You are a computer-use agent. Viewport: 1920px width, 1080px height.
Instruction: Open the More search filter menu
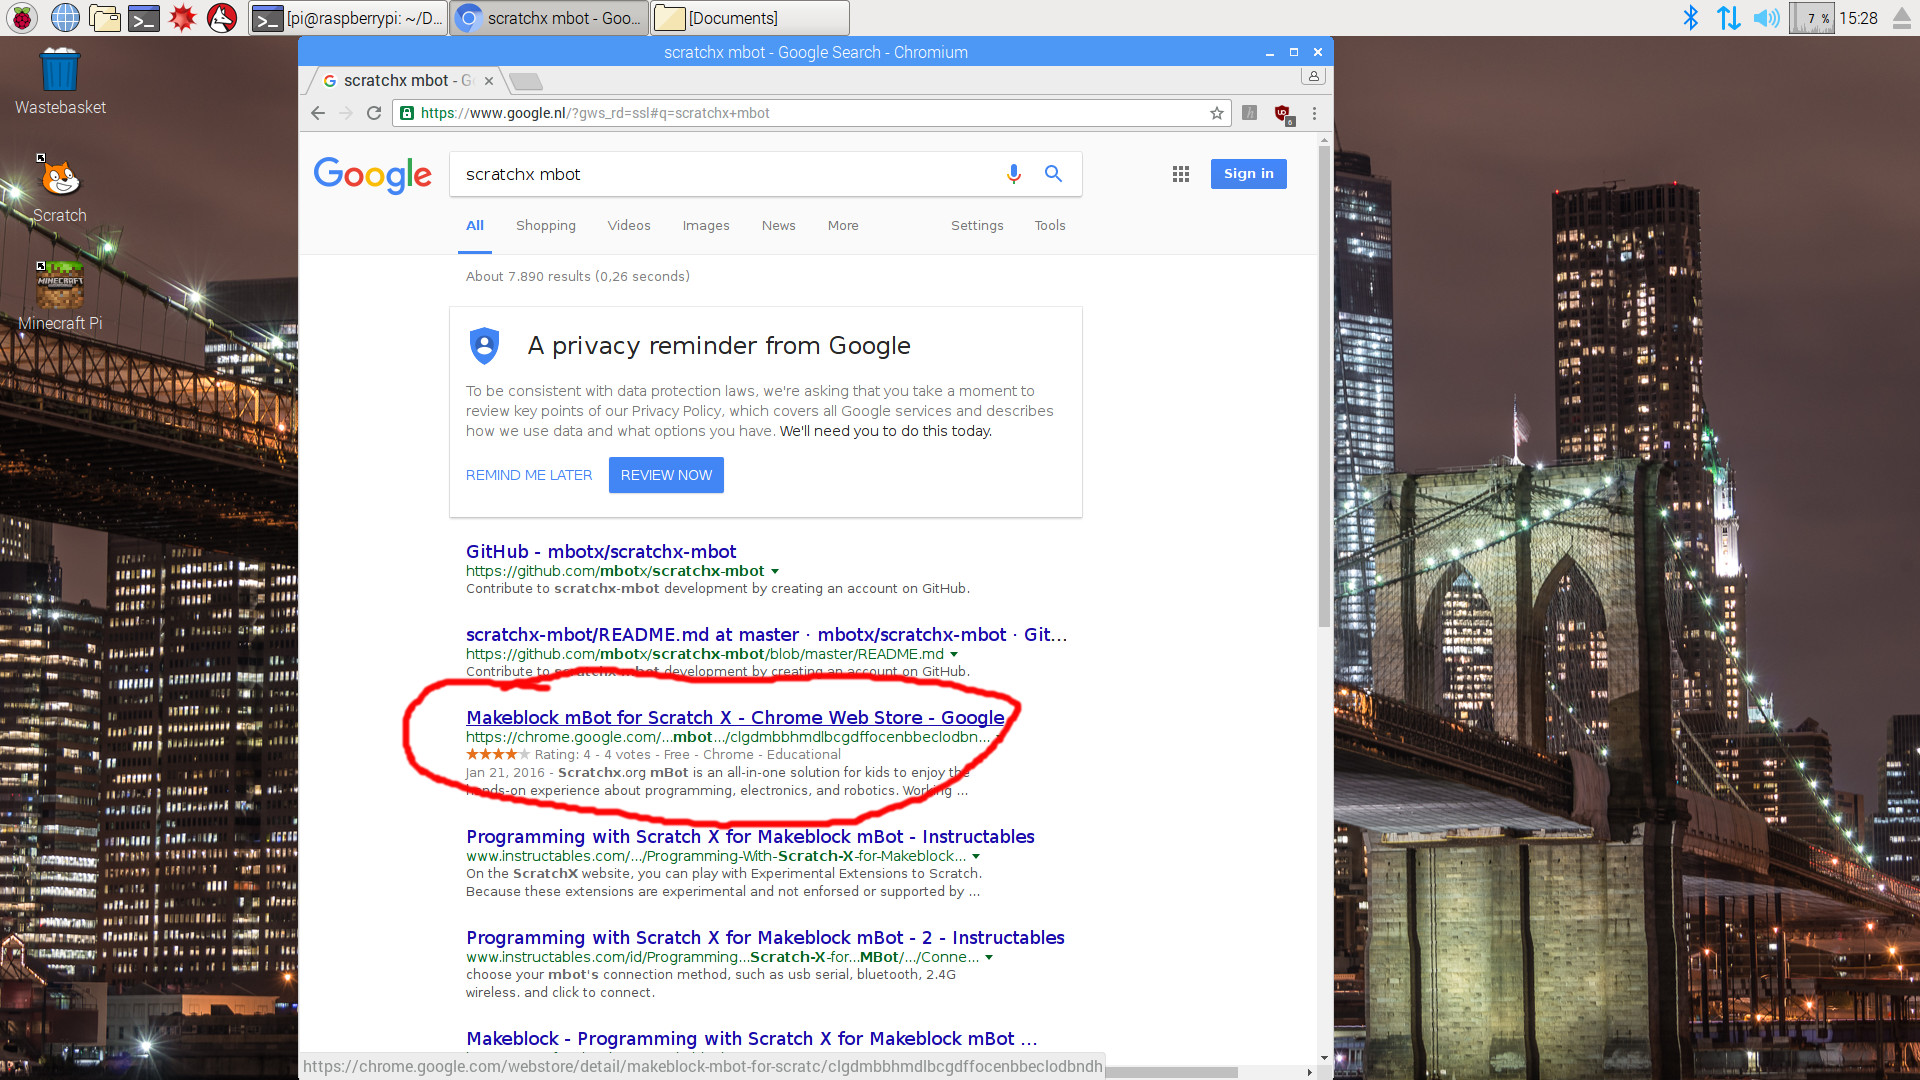click(x=843, y=226)
